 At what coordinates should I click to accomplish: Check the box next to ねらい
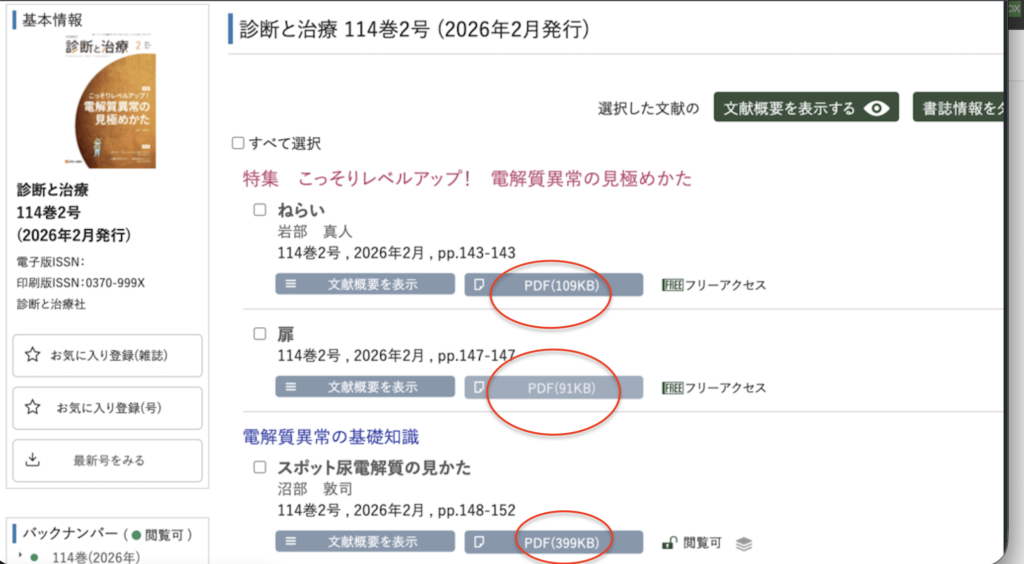[x=260, y=210]
